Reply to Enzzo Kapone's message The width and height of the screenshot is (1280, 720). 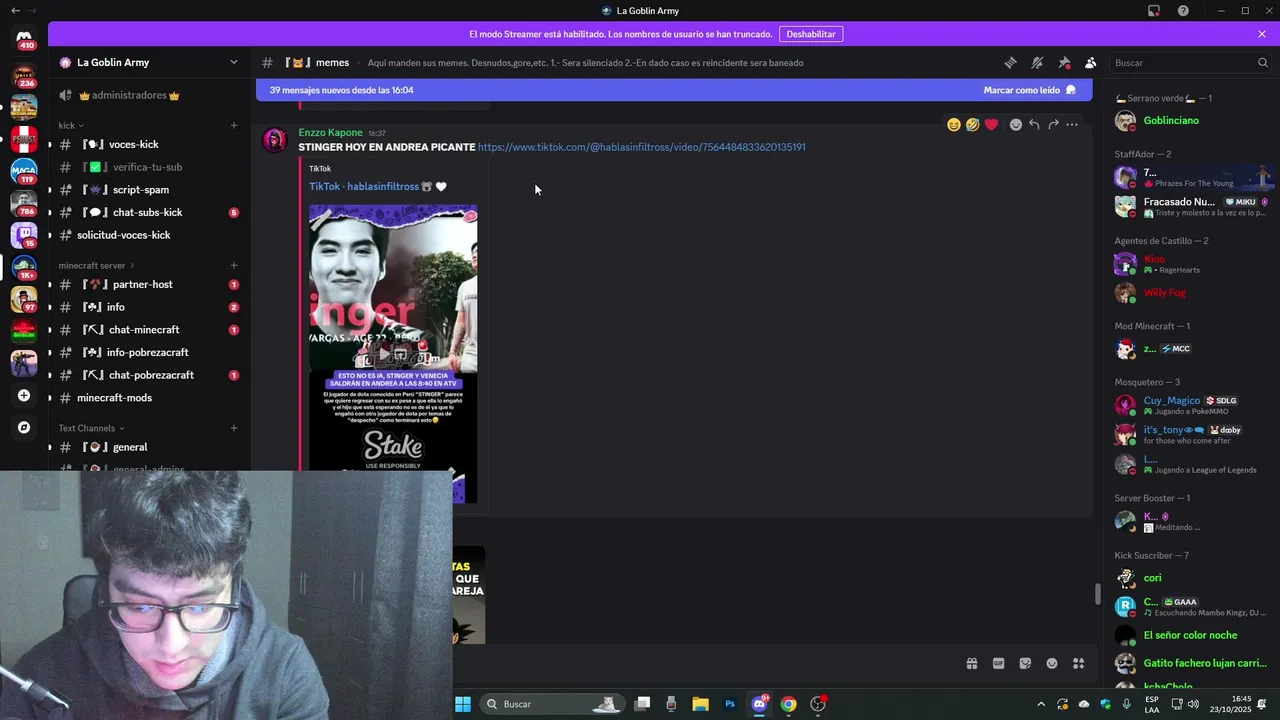(x=1034, y=125)
